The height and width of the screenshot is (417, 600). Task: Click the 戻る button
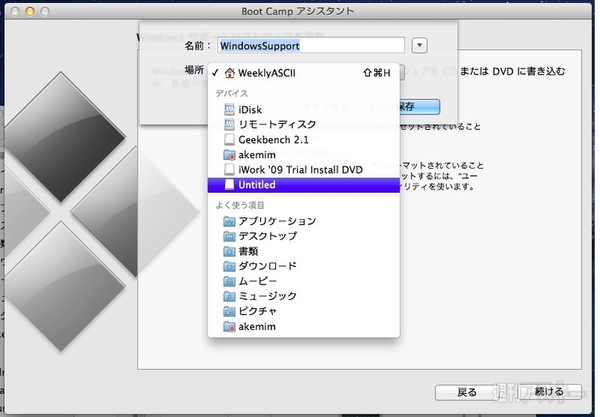coord(466,393)
